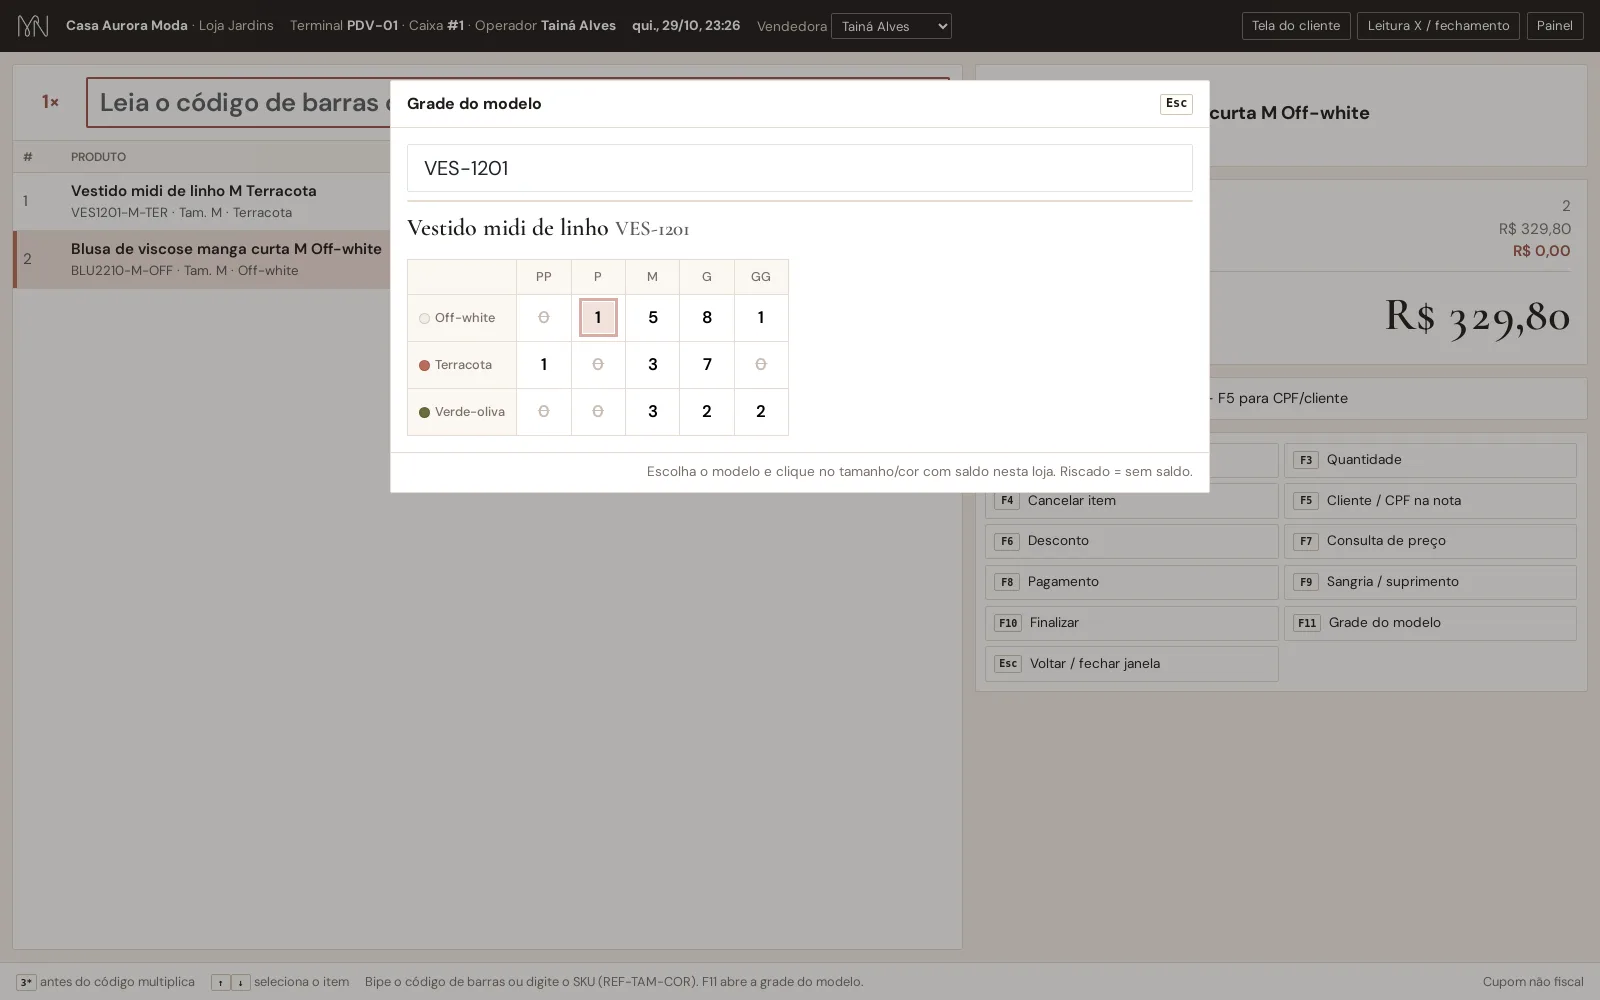Image resolution: width=1600 pixels, height=1000 pixels.
Task: Click F7 Consulta de preço
Action: tap(1430, 541)
